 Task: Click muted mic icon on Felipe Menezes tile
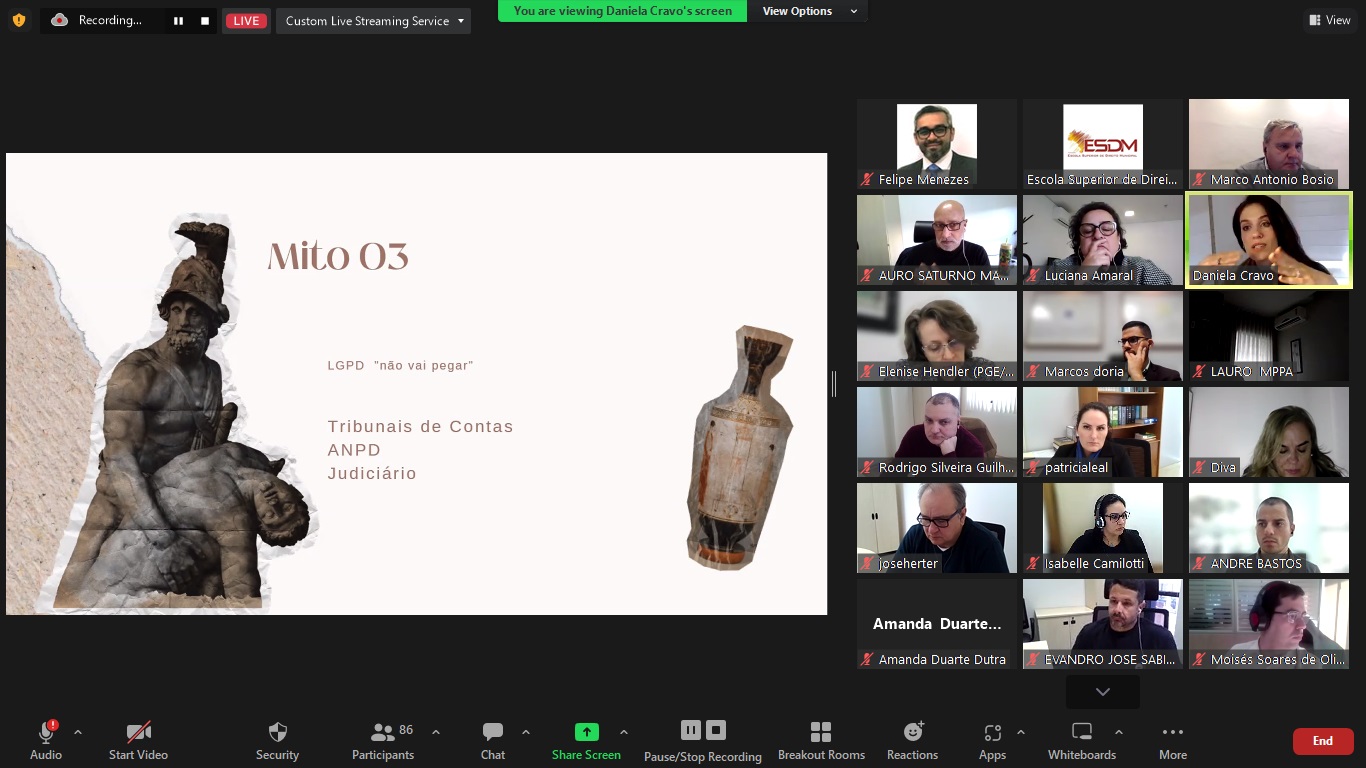click(867, 180)
